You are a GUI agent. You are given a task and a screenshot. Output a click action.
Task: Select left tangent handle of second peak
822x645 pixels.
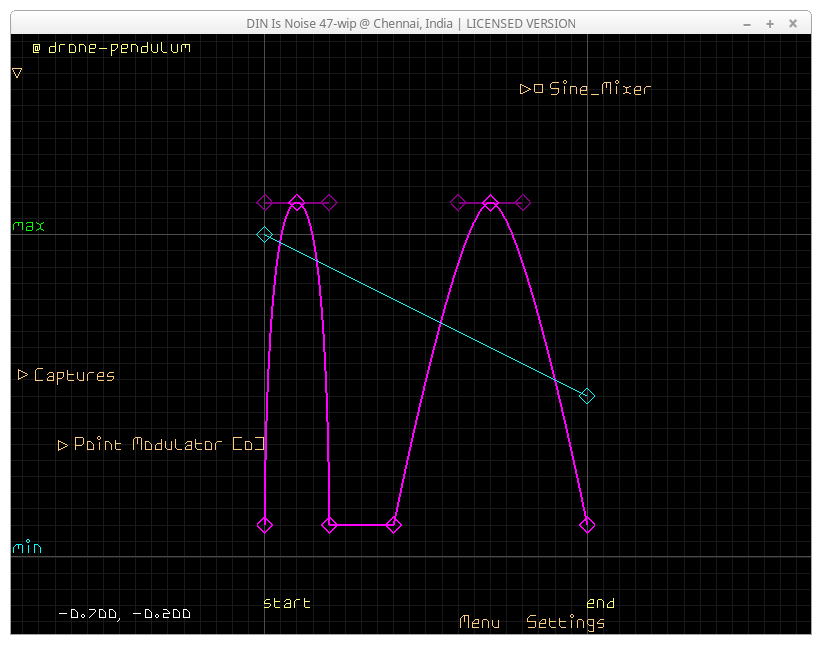pyautogui.click(x=458, y=203)
